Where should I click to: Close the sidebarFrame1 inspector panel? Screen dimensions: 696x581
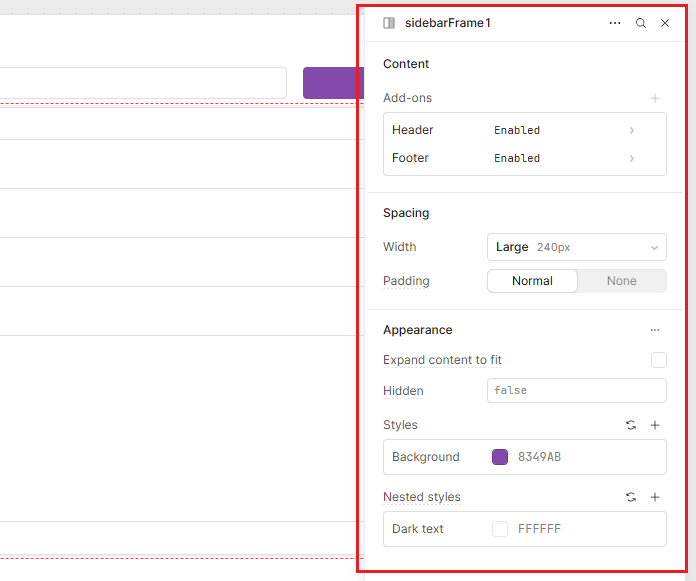[664, 23]
